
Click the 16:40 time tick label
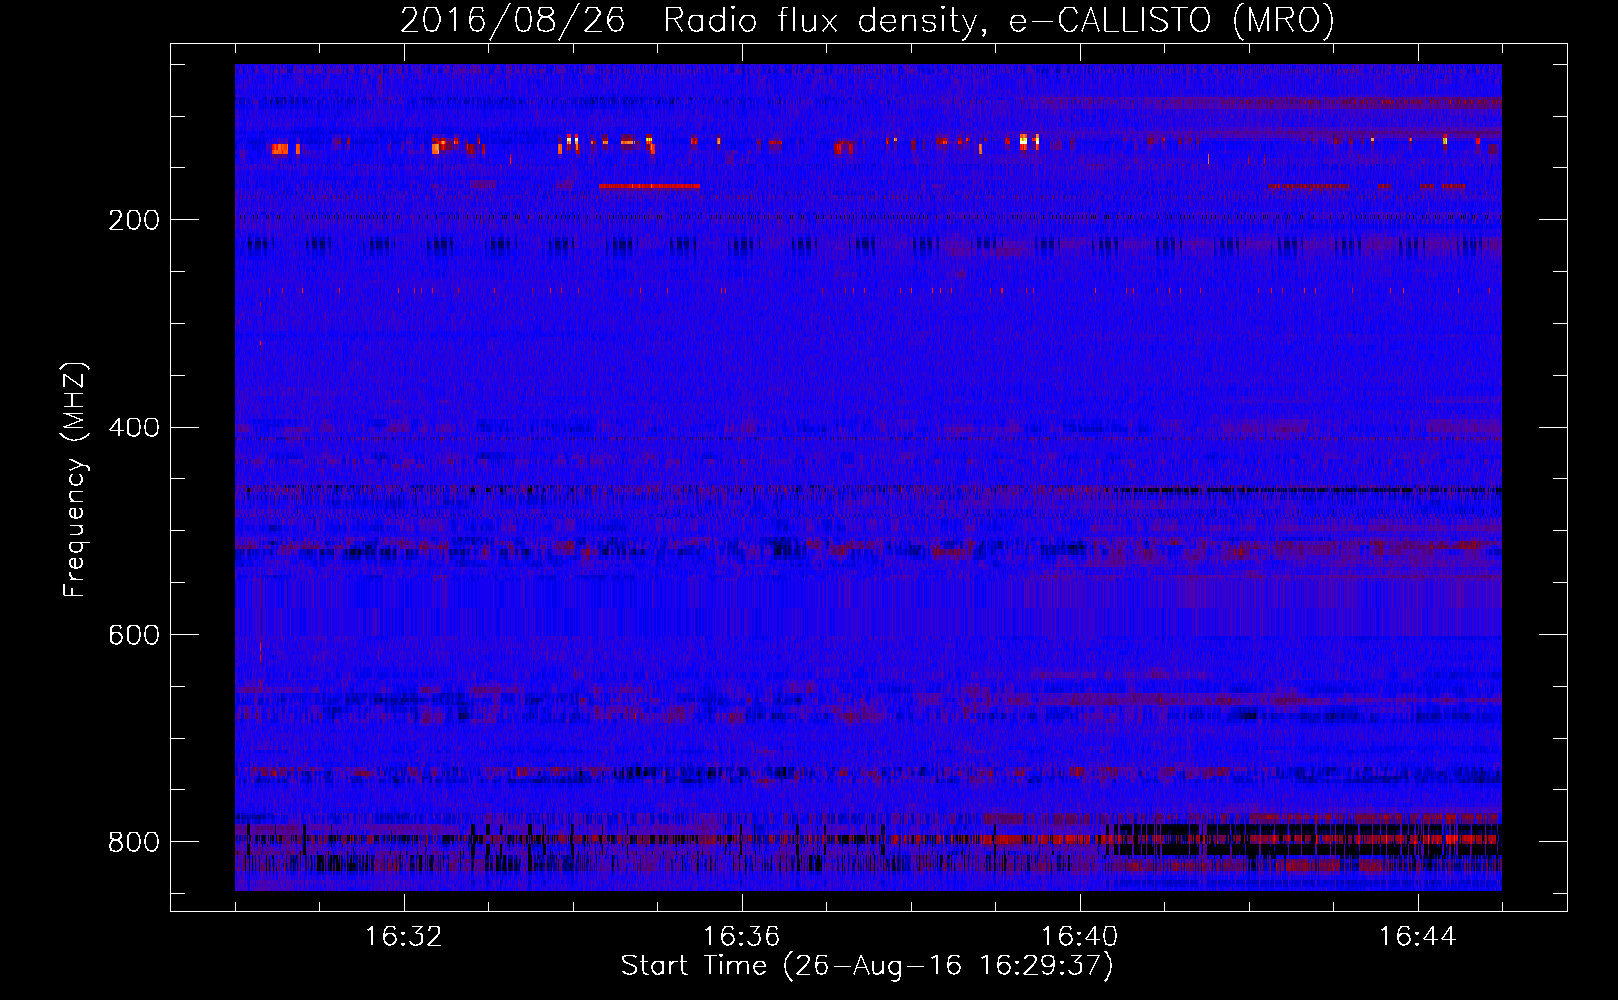point(1079,937)
